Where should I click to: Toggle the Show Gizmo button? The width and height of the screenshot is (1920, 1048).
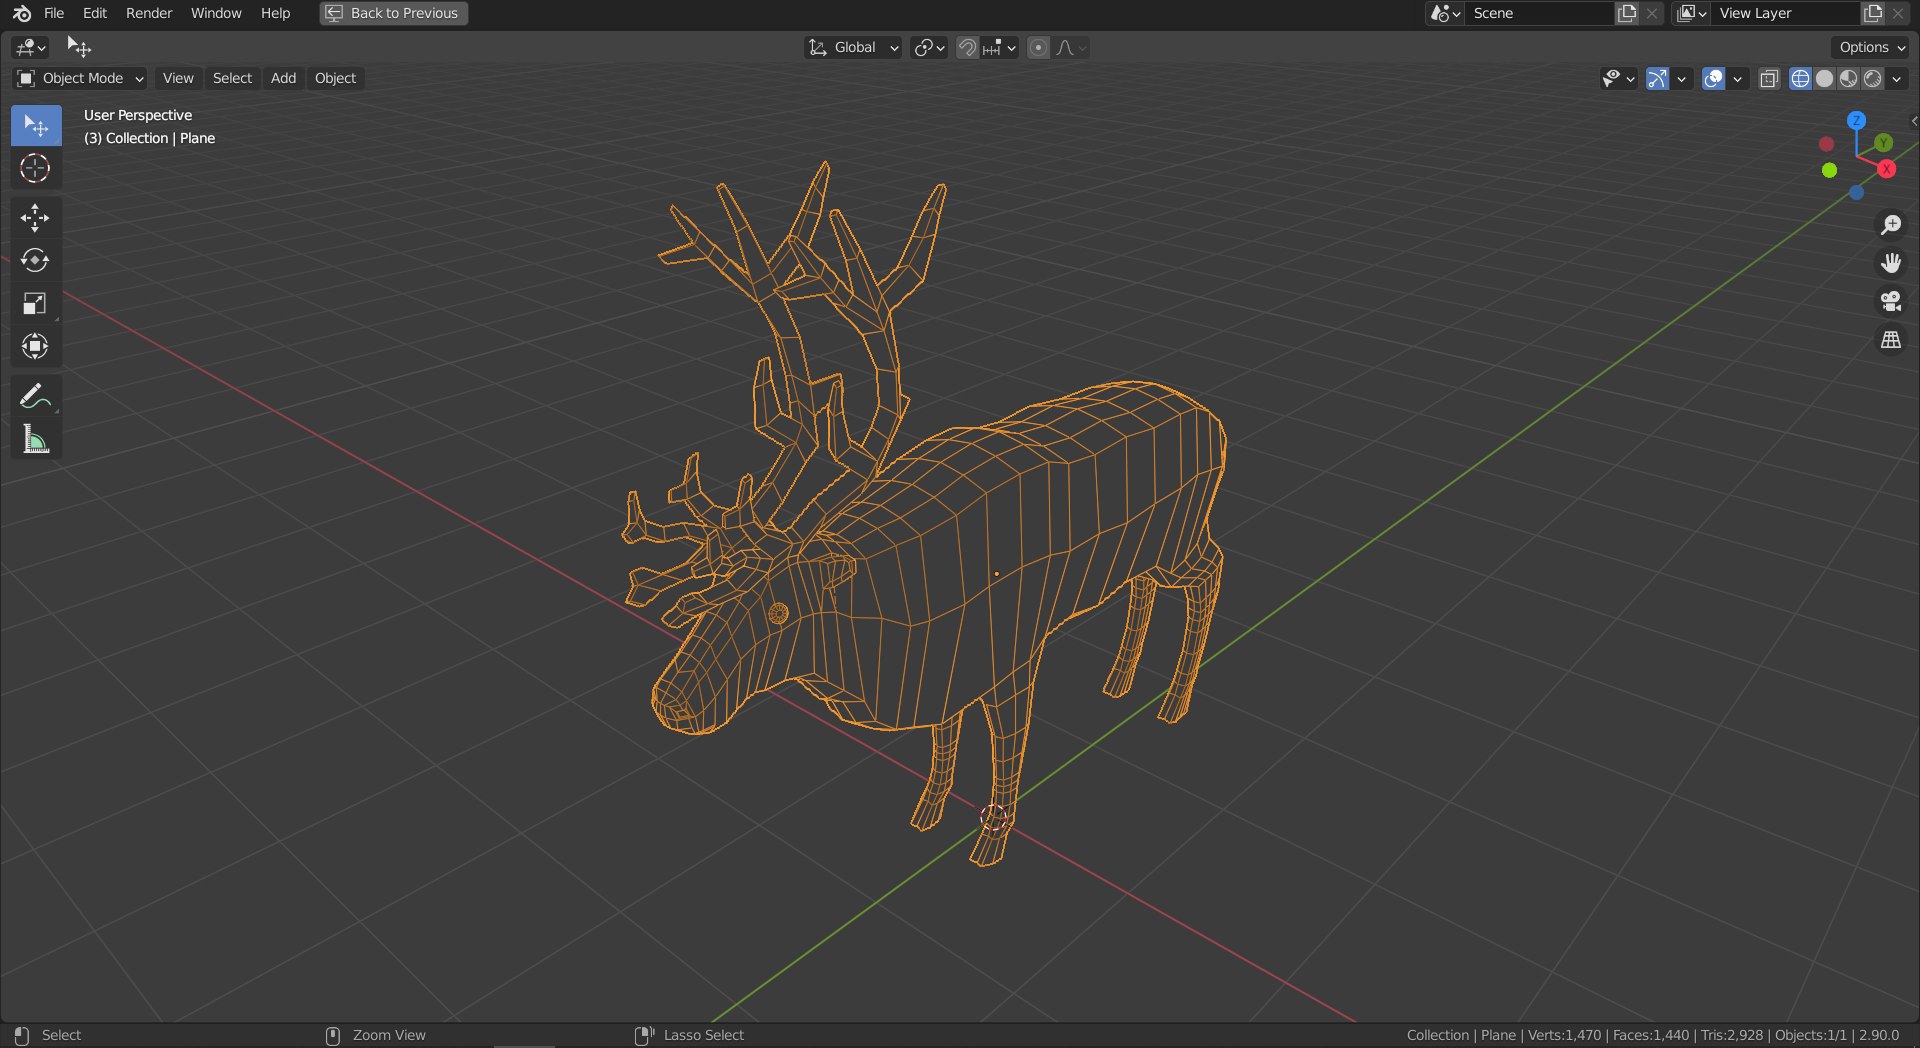click(1657, 78)
